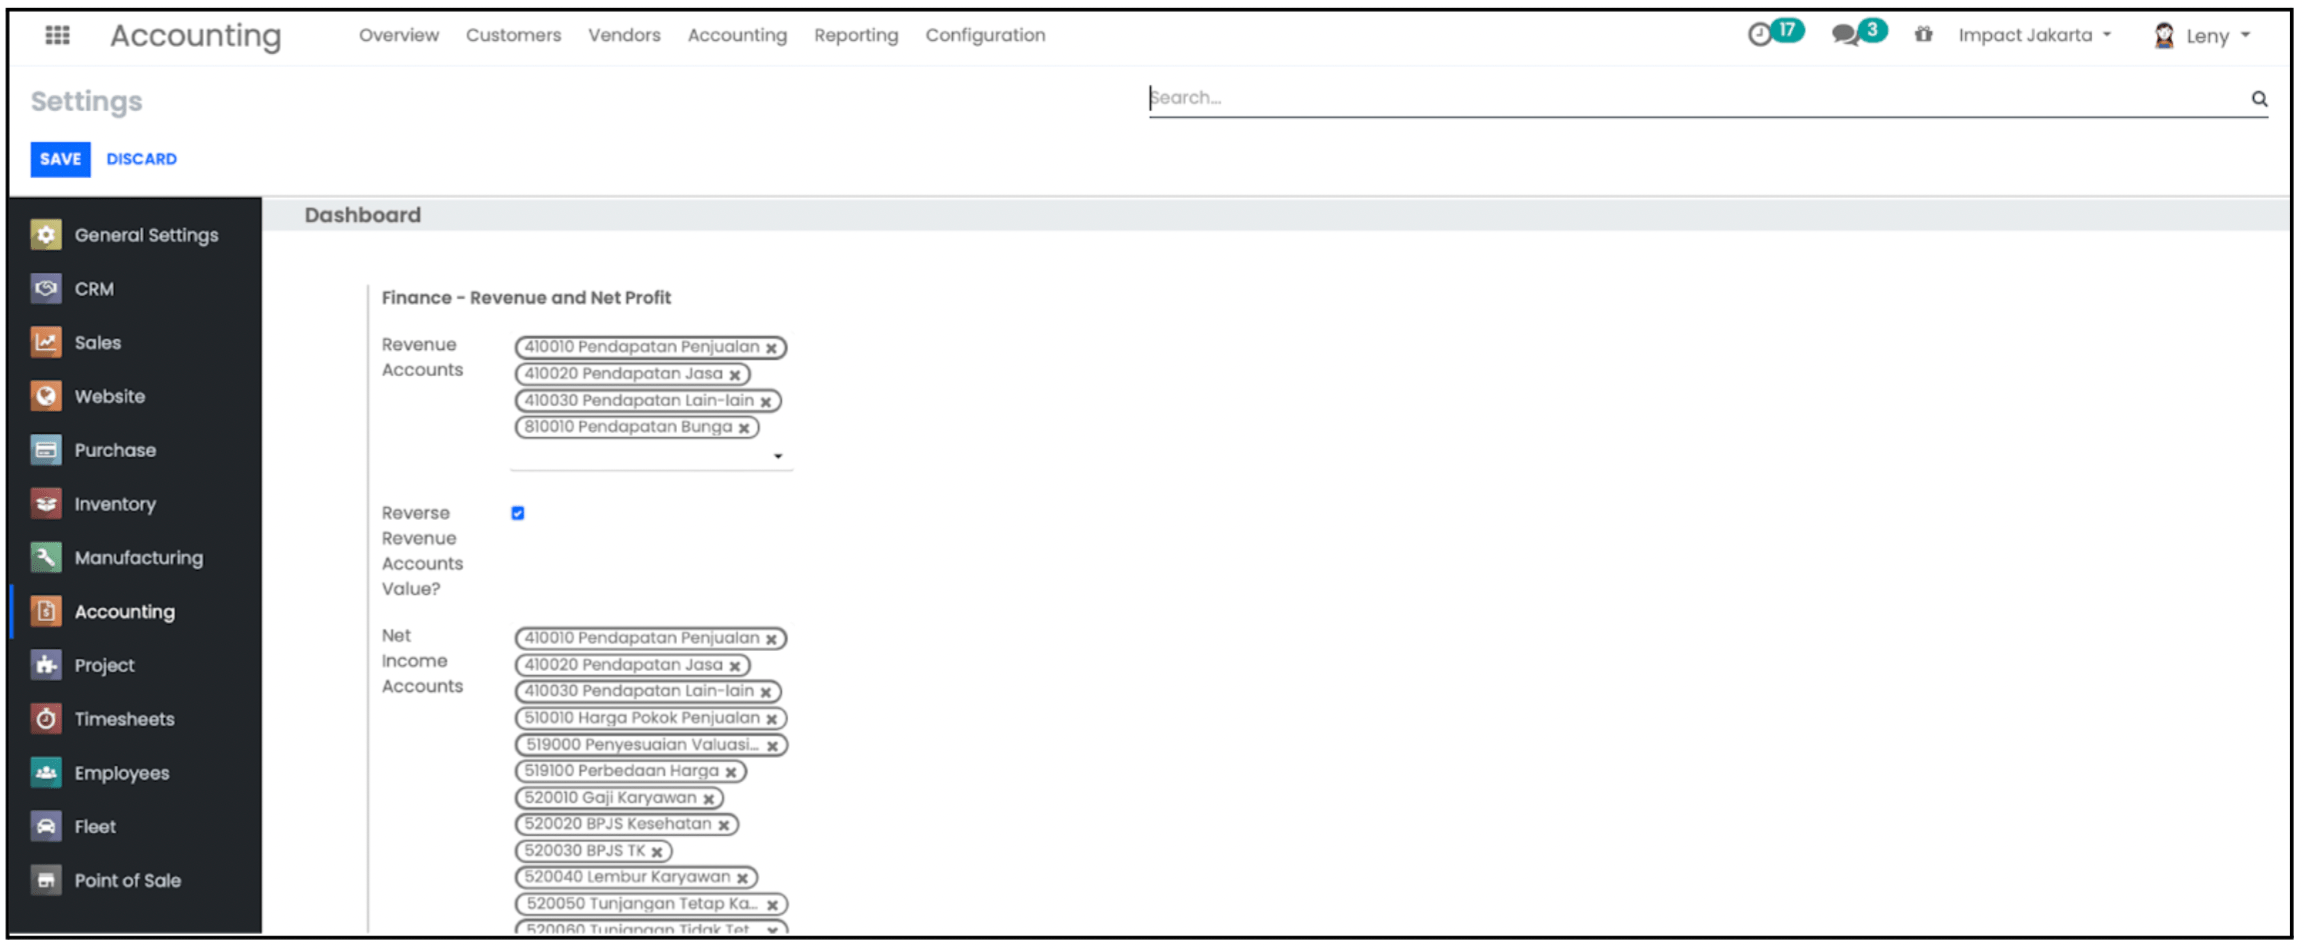Remove 410020 Pendapatan Jasa from Revenue Accounts
Viewport: 2304px width, 950px height.
click(x=735, y=375)
